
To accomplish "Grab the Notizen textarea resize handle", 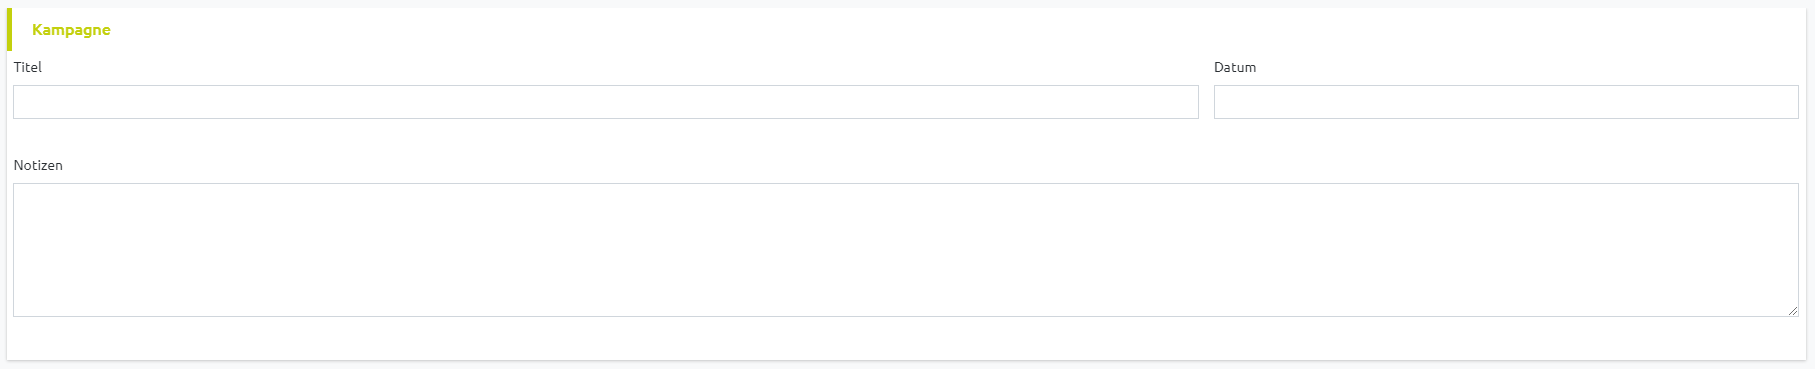I will [x=1793, y=311].
